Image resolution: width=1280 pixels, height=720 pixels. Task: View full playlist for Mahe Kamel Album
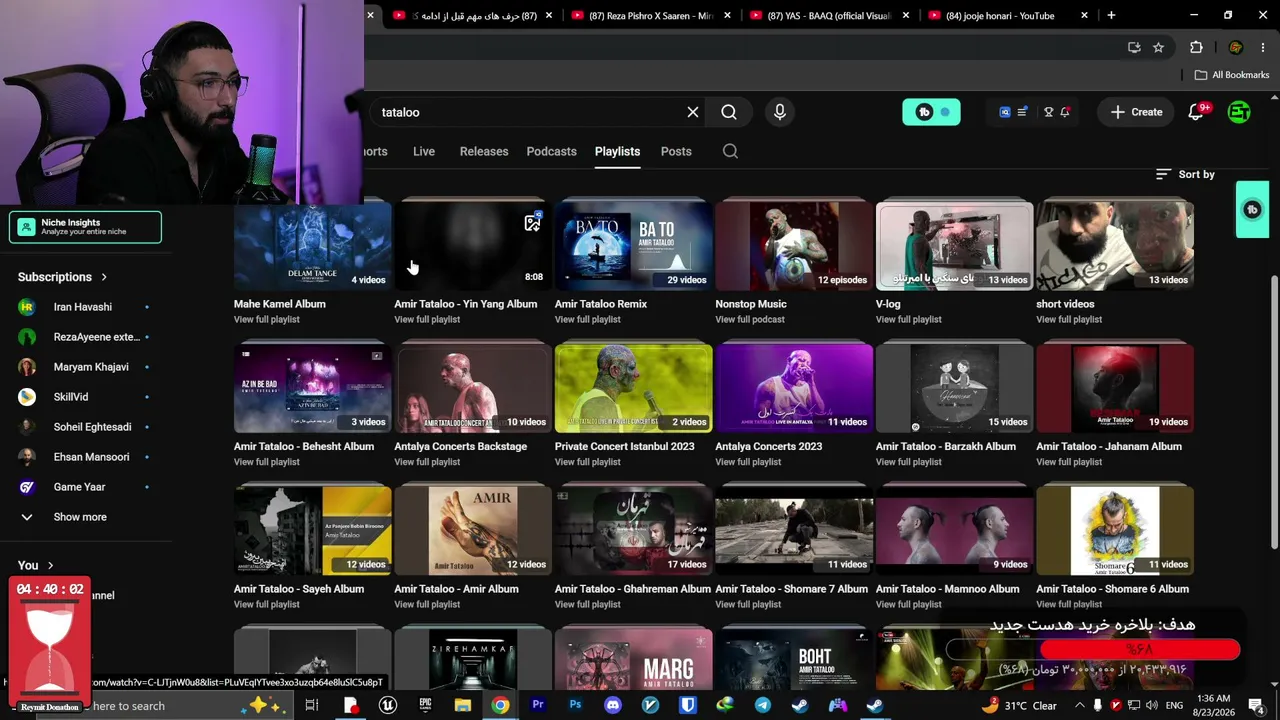pos(266,319)
